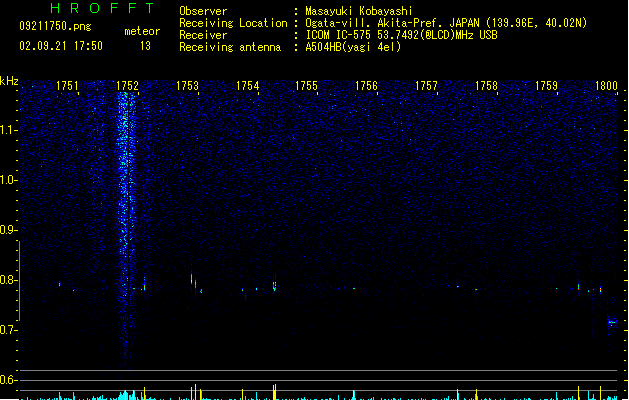The height and width of the screenshot is (400, 629).
Task: Click the 1753 time marker
Action: coord(187,86)
